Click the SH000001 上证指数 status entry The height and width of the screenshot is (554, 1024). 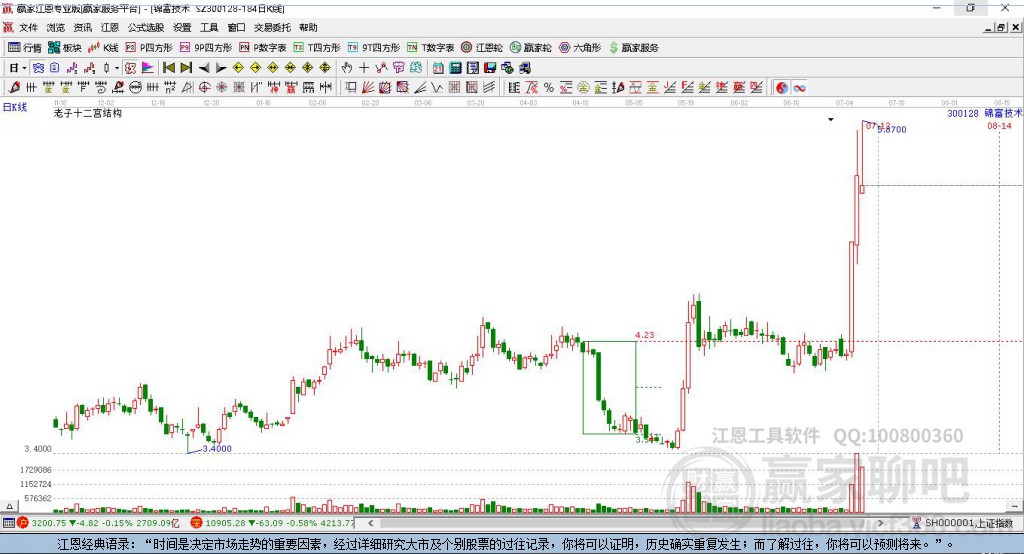967,523
